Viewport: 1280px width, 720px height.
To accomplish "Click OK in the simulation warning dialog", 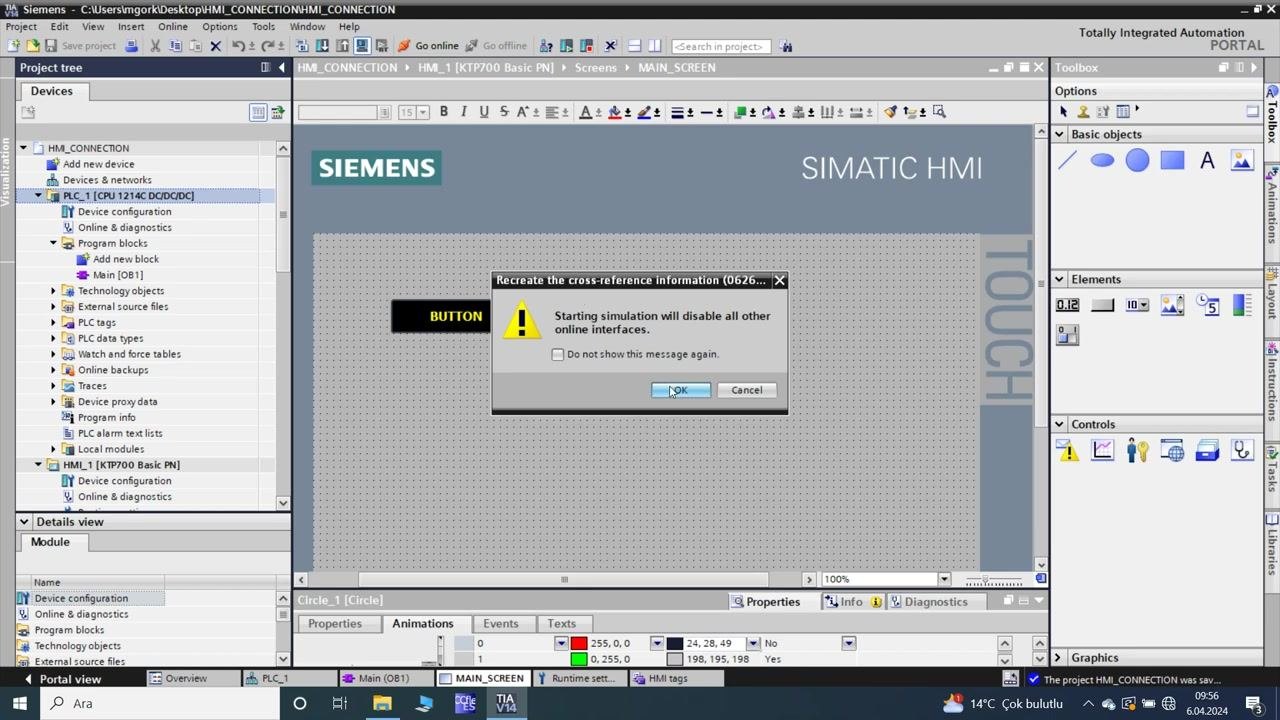I will [681, 390].
